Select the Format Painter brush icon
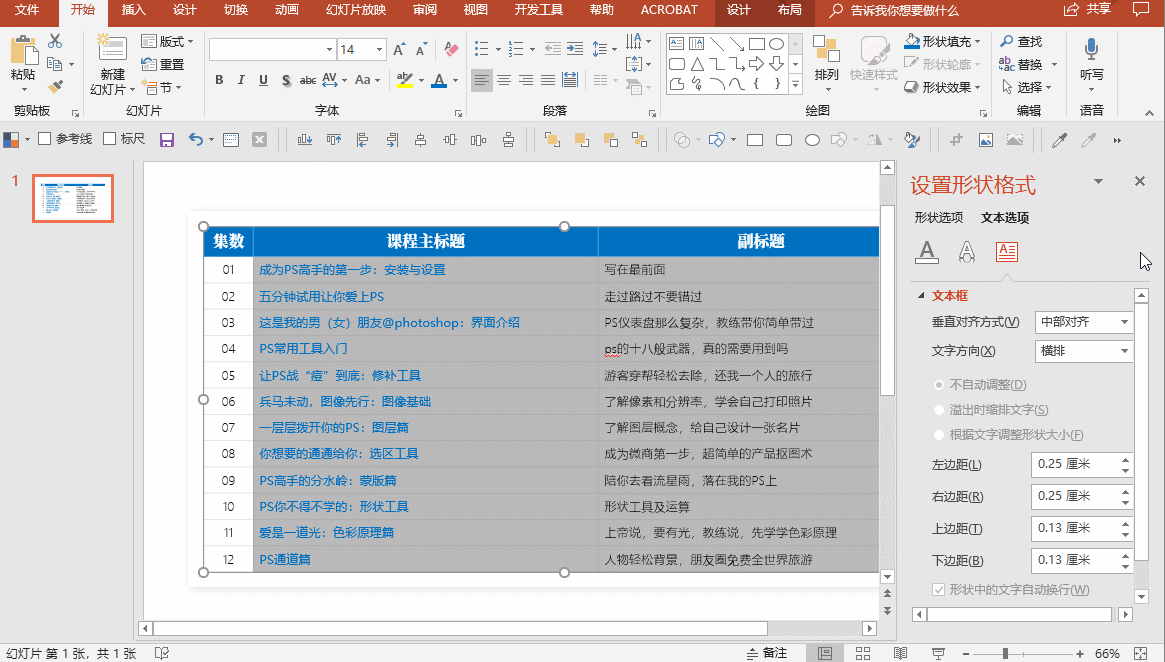 click(54, 87)
